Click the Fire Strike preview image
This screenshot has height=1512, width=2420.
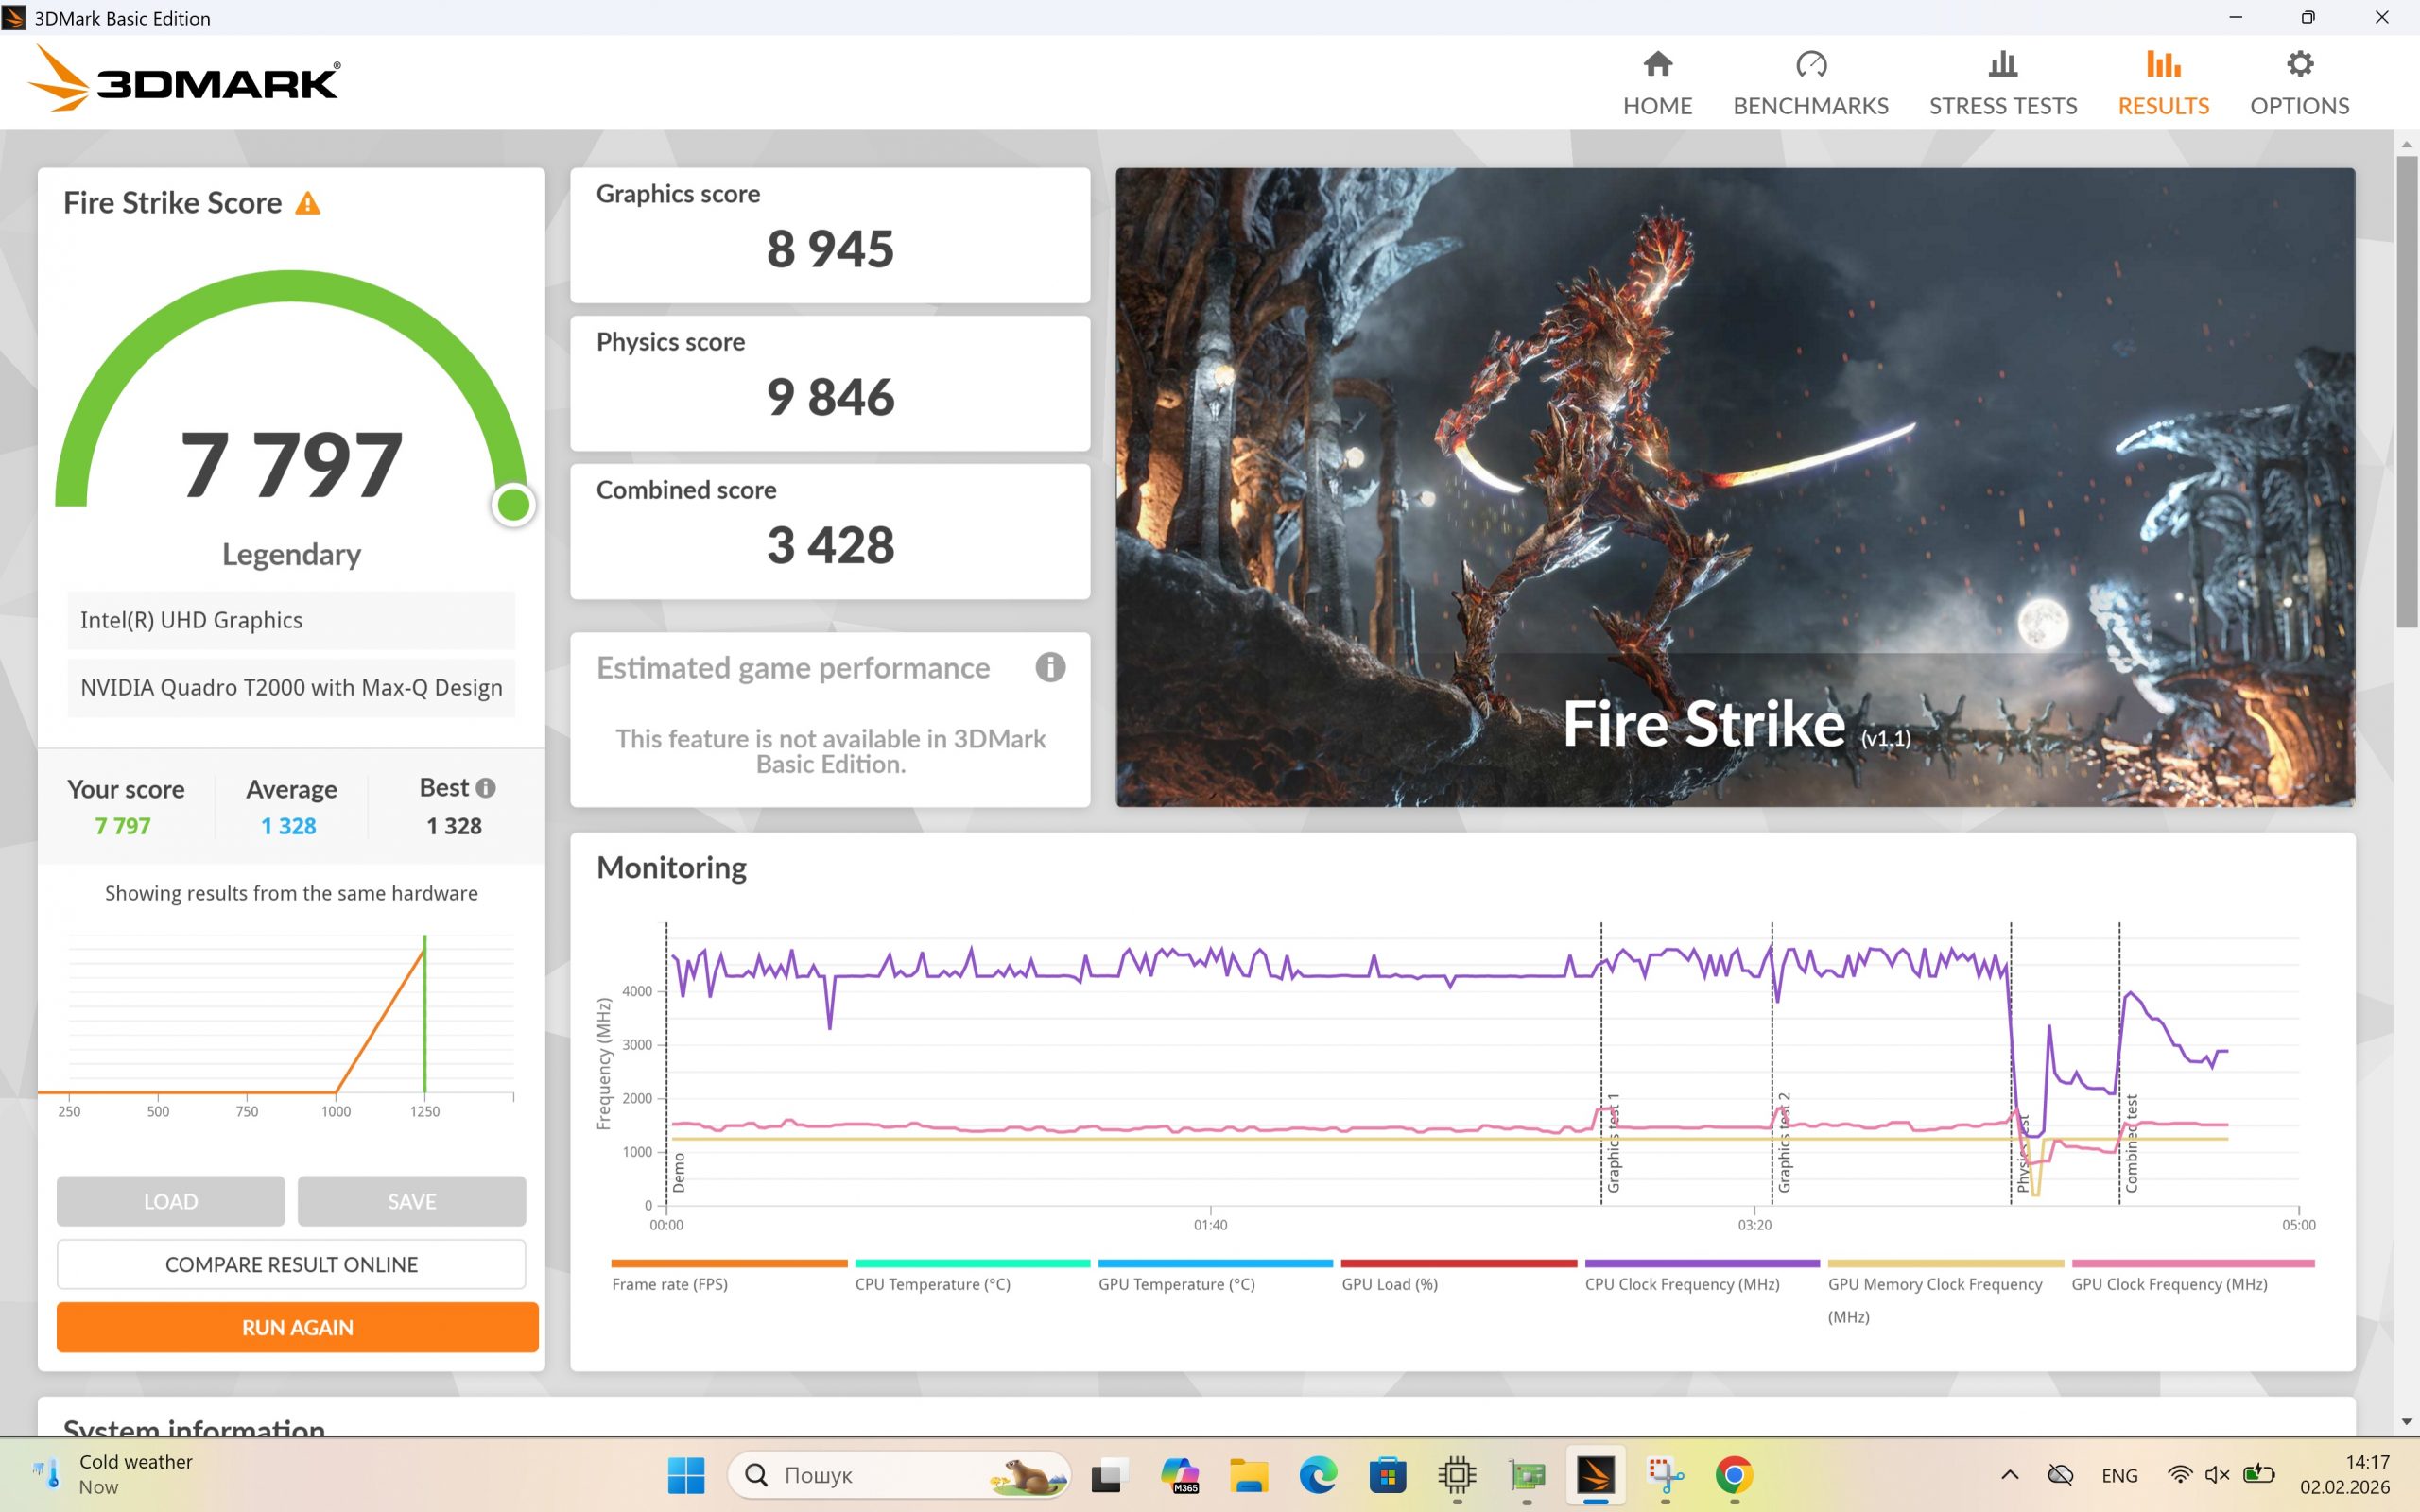[x=1735, y=487]
